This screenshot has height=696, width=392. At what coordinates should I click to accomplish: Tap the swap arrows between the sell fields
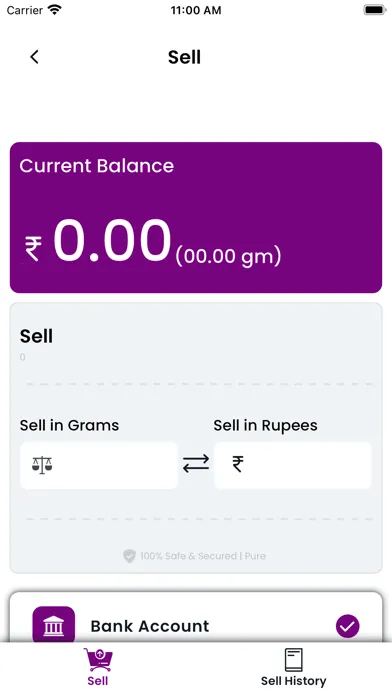click(196, 464)
